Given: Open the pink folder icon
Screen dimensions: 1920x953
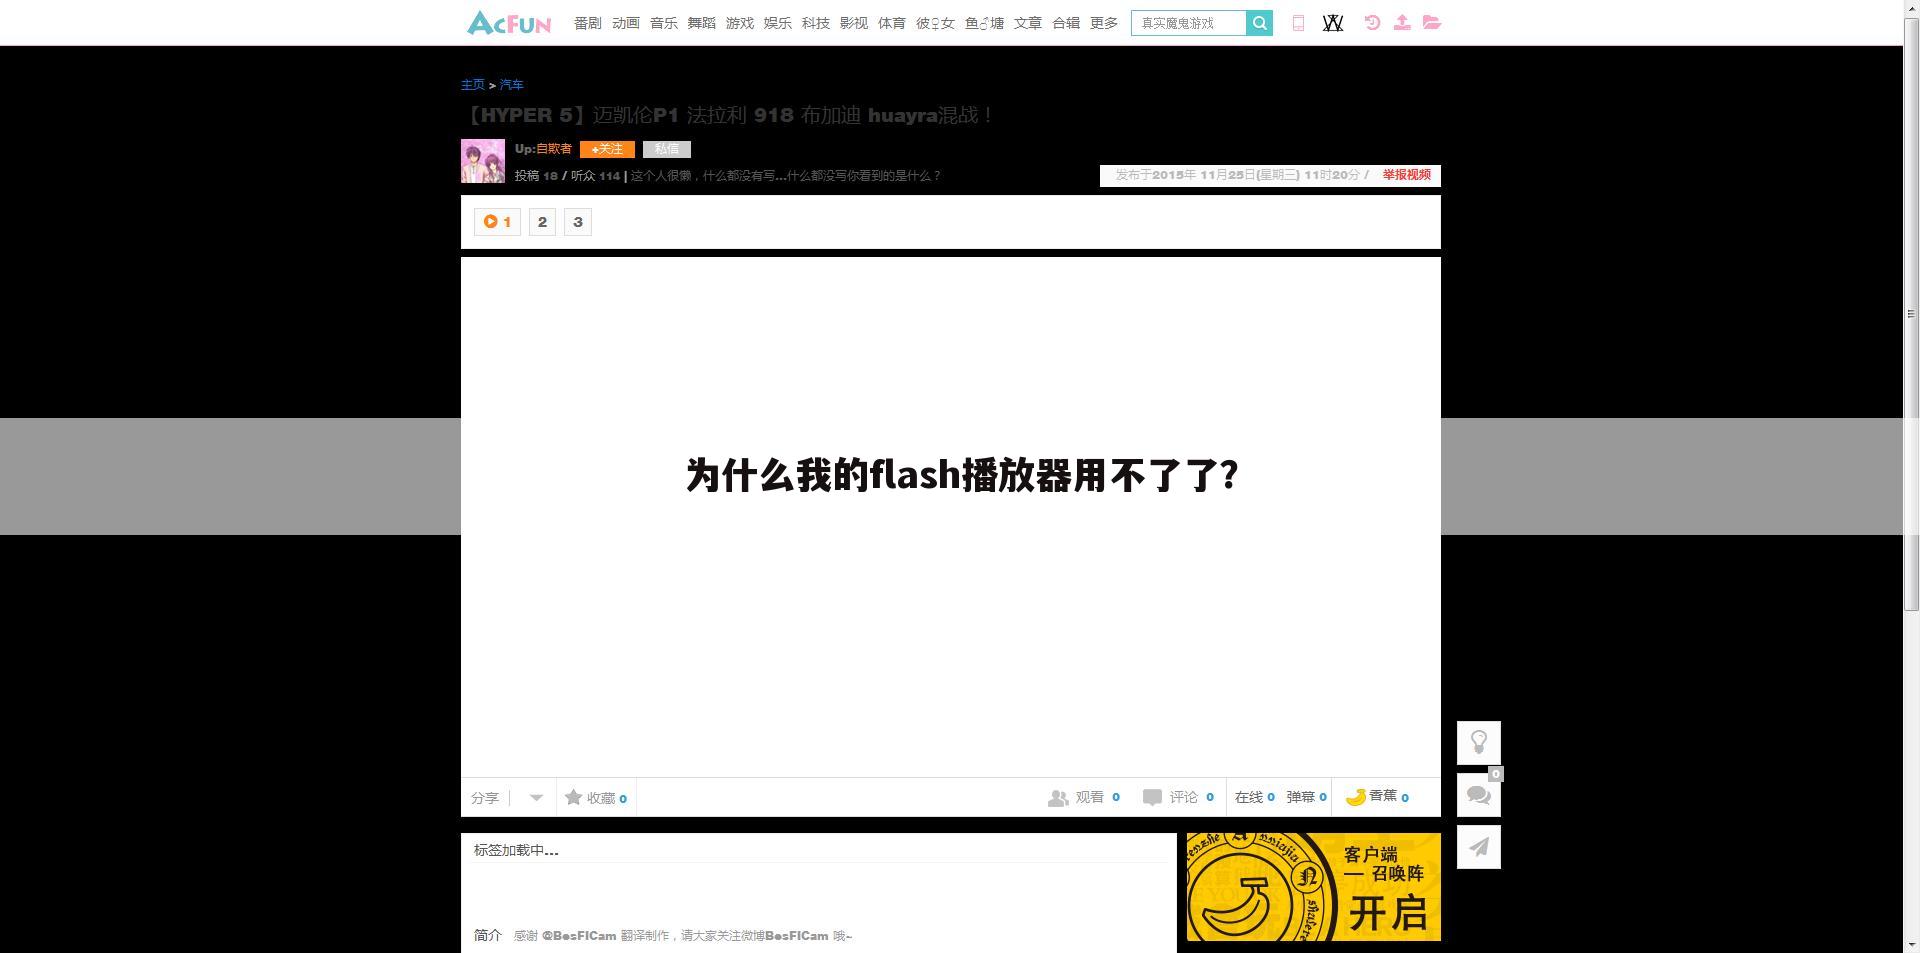Looking at the screenshot, I should click(1432, 22).
